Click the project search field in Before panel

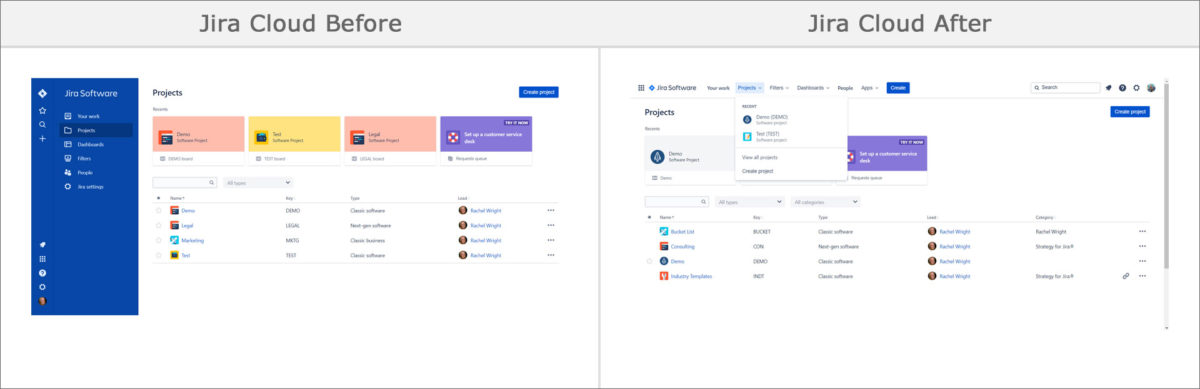(x=184, y=183)
